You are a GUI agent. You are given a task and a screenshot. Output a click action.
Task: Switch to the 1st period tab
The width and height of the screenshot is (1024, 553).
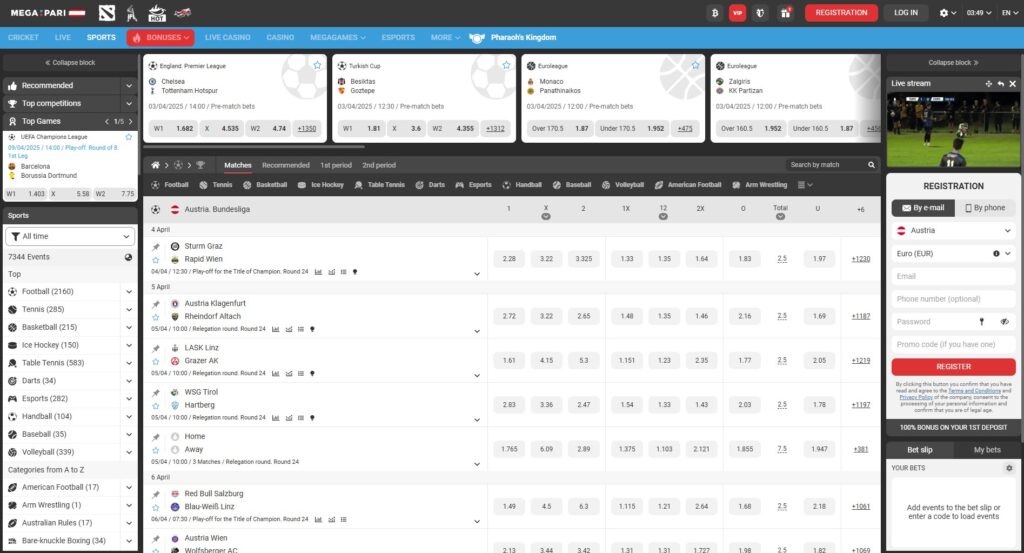click(336, 165)
